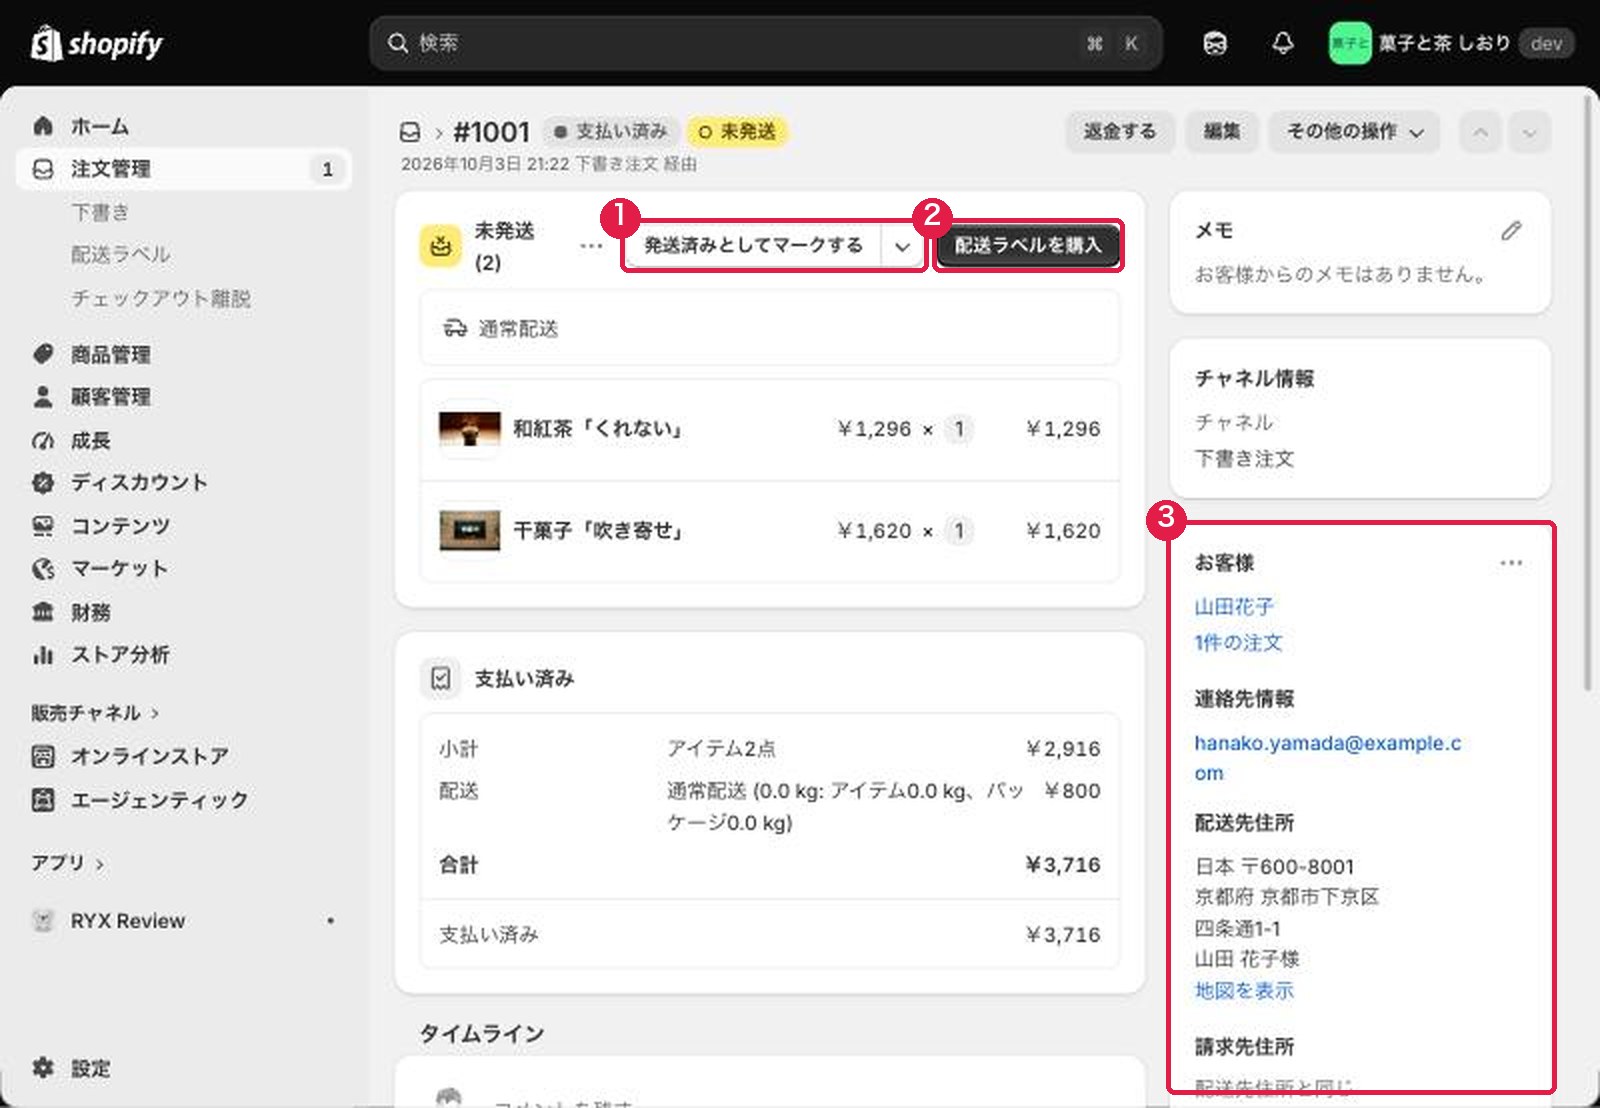Open オンラインストア sales channel

point(149,756)
